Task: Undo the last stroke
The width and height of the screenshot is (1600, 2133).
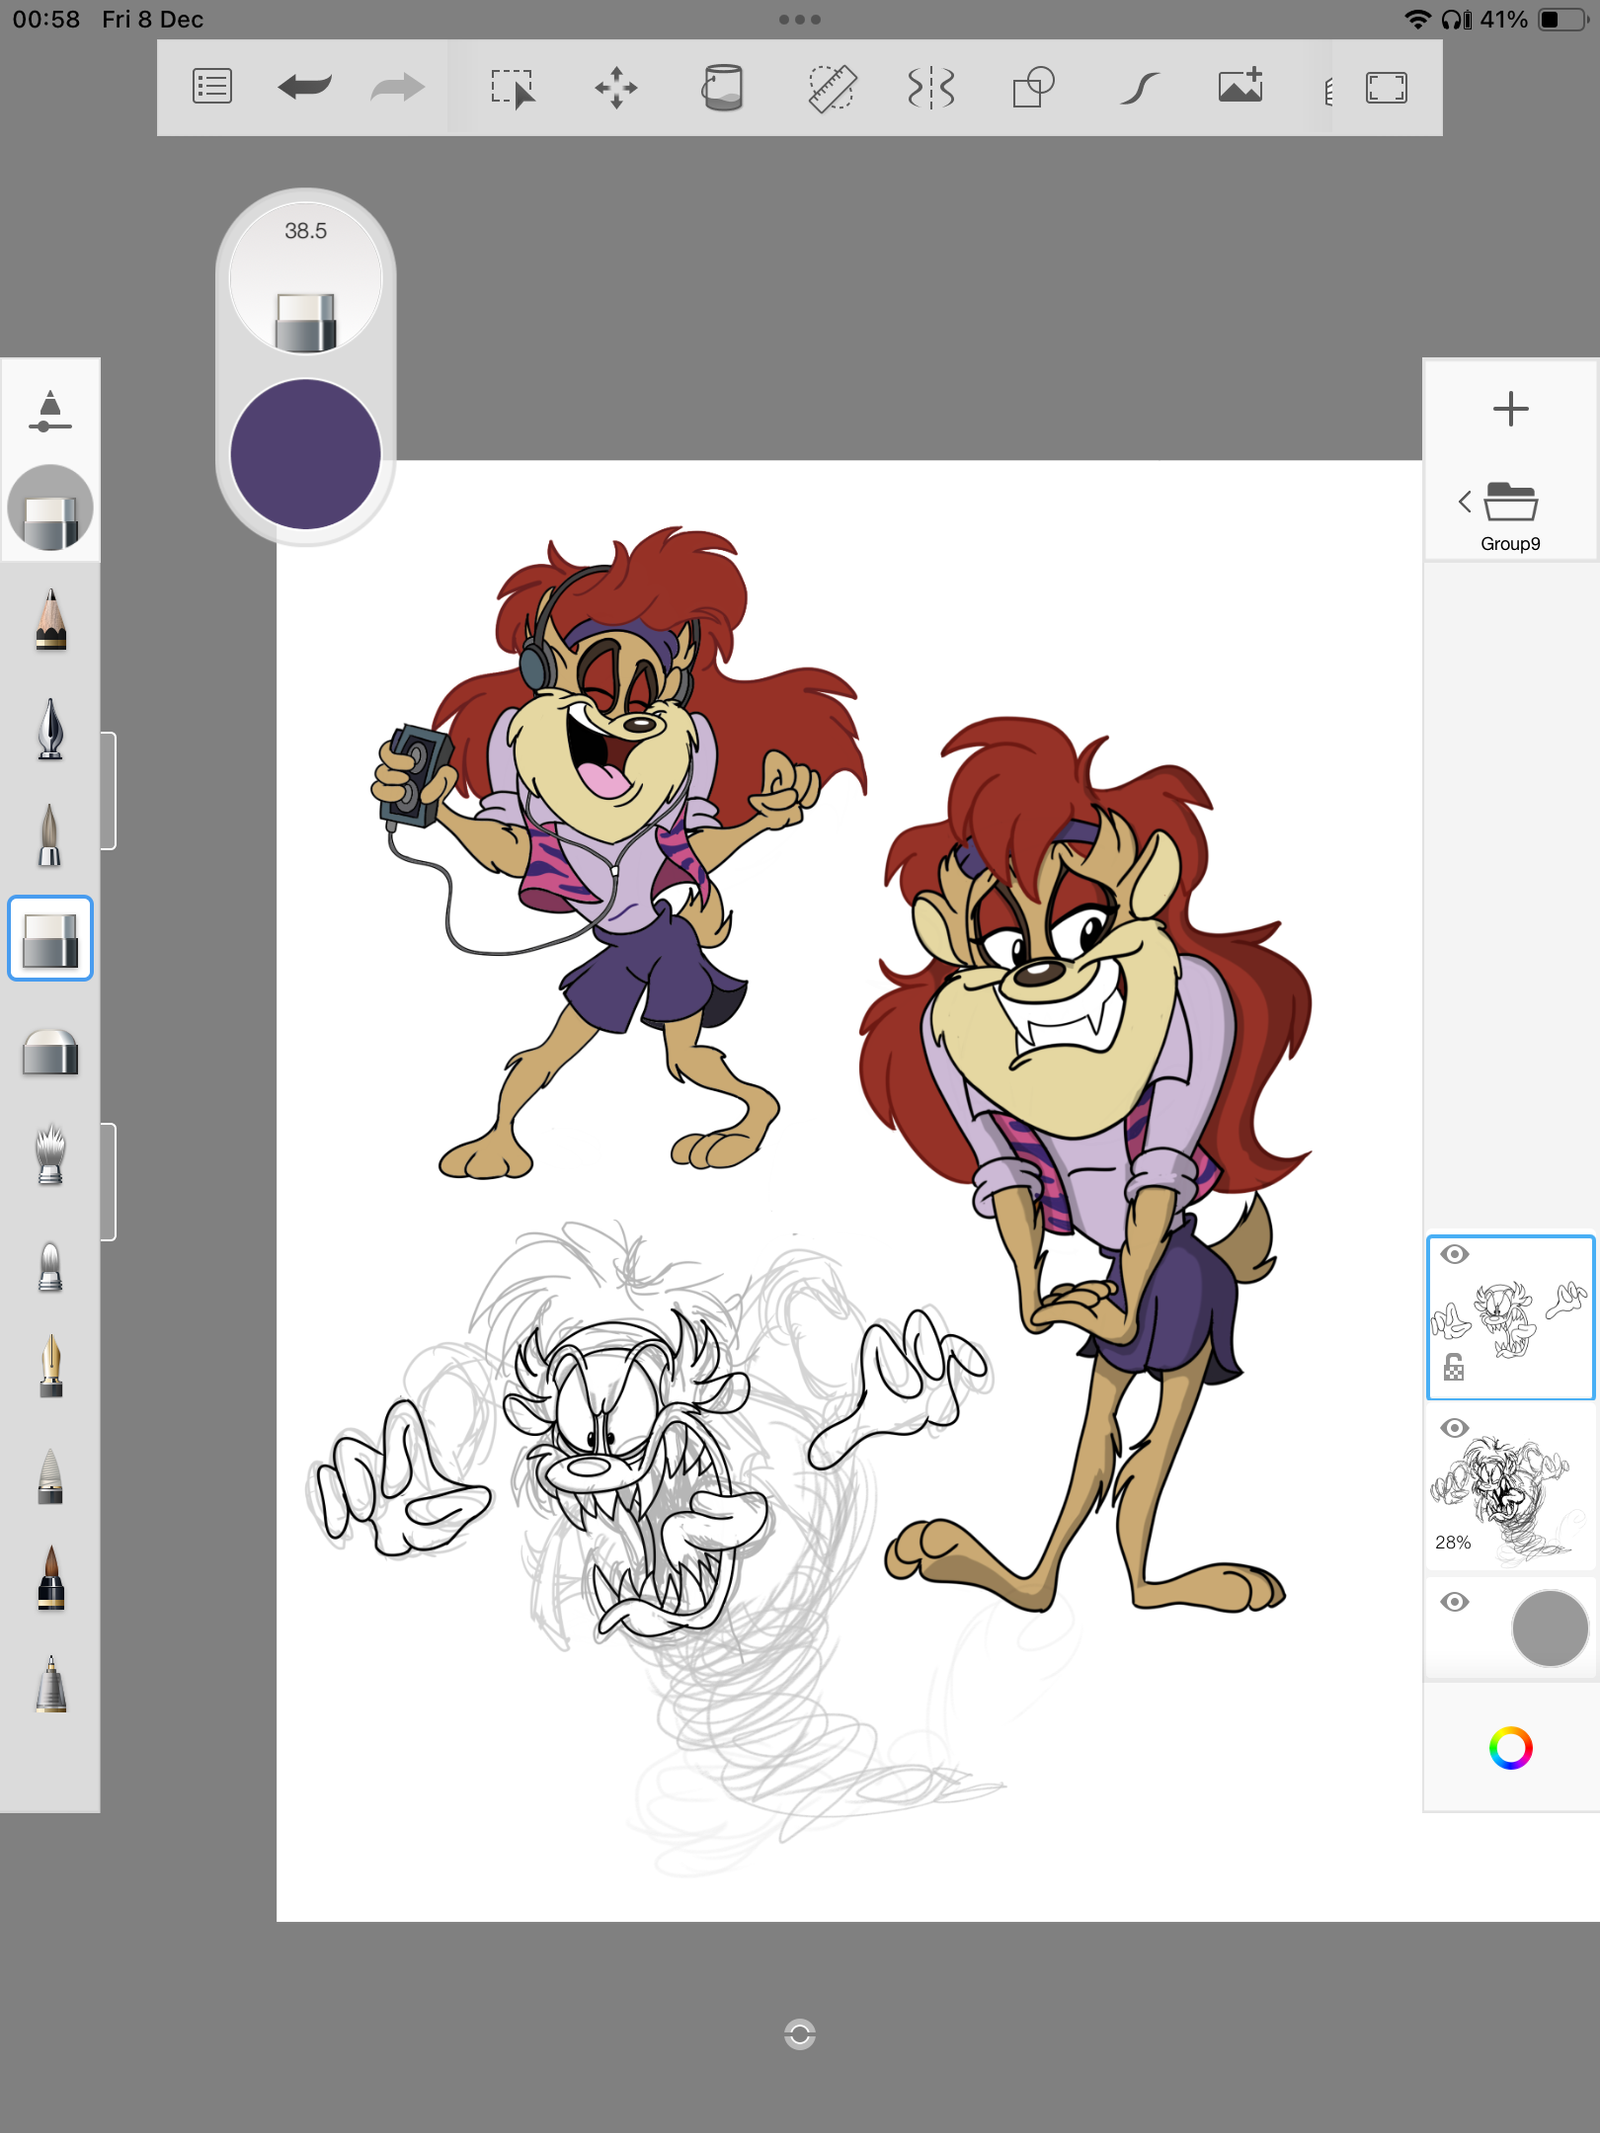Action: coord(305,87)
